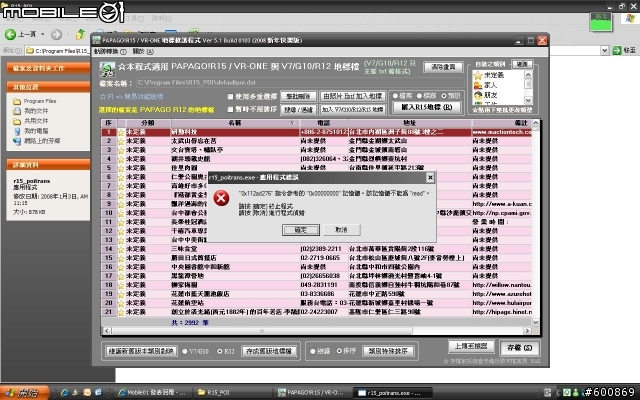Image resolution: width=640 pixels, height=400 pixels.
Task: Open the 動態轉換 menu
Action: (x=110, y=51)
